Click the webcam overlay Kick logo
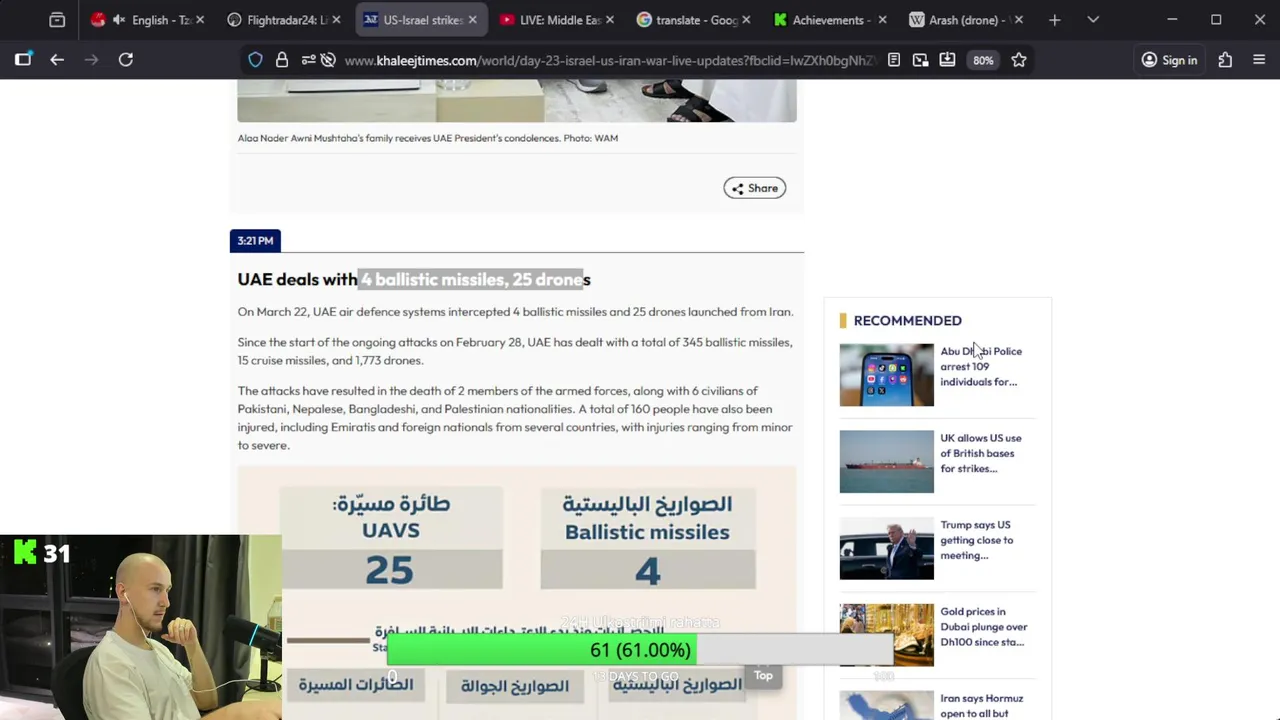Screen dimensions: 1280x720 click(25, 552)
